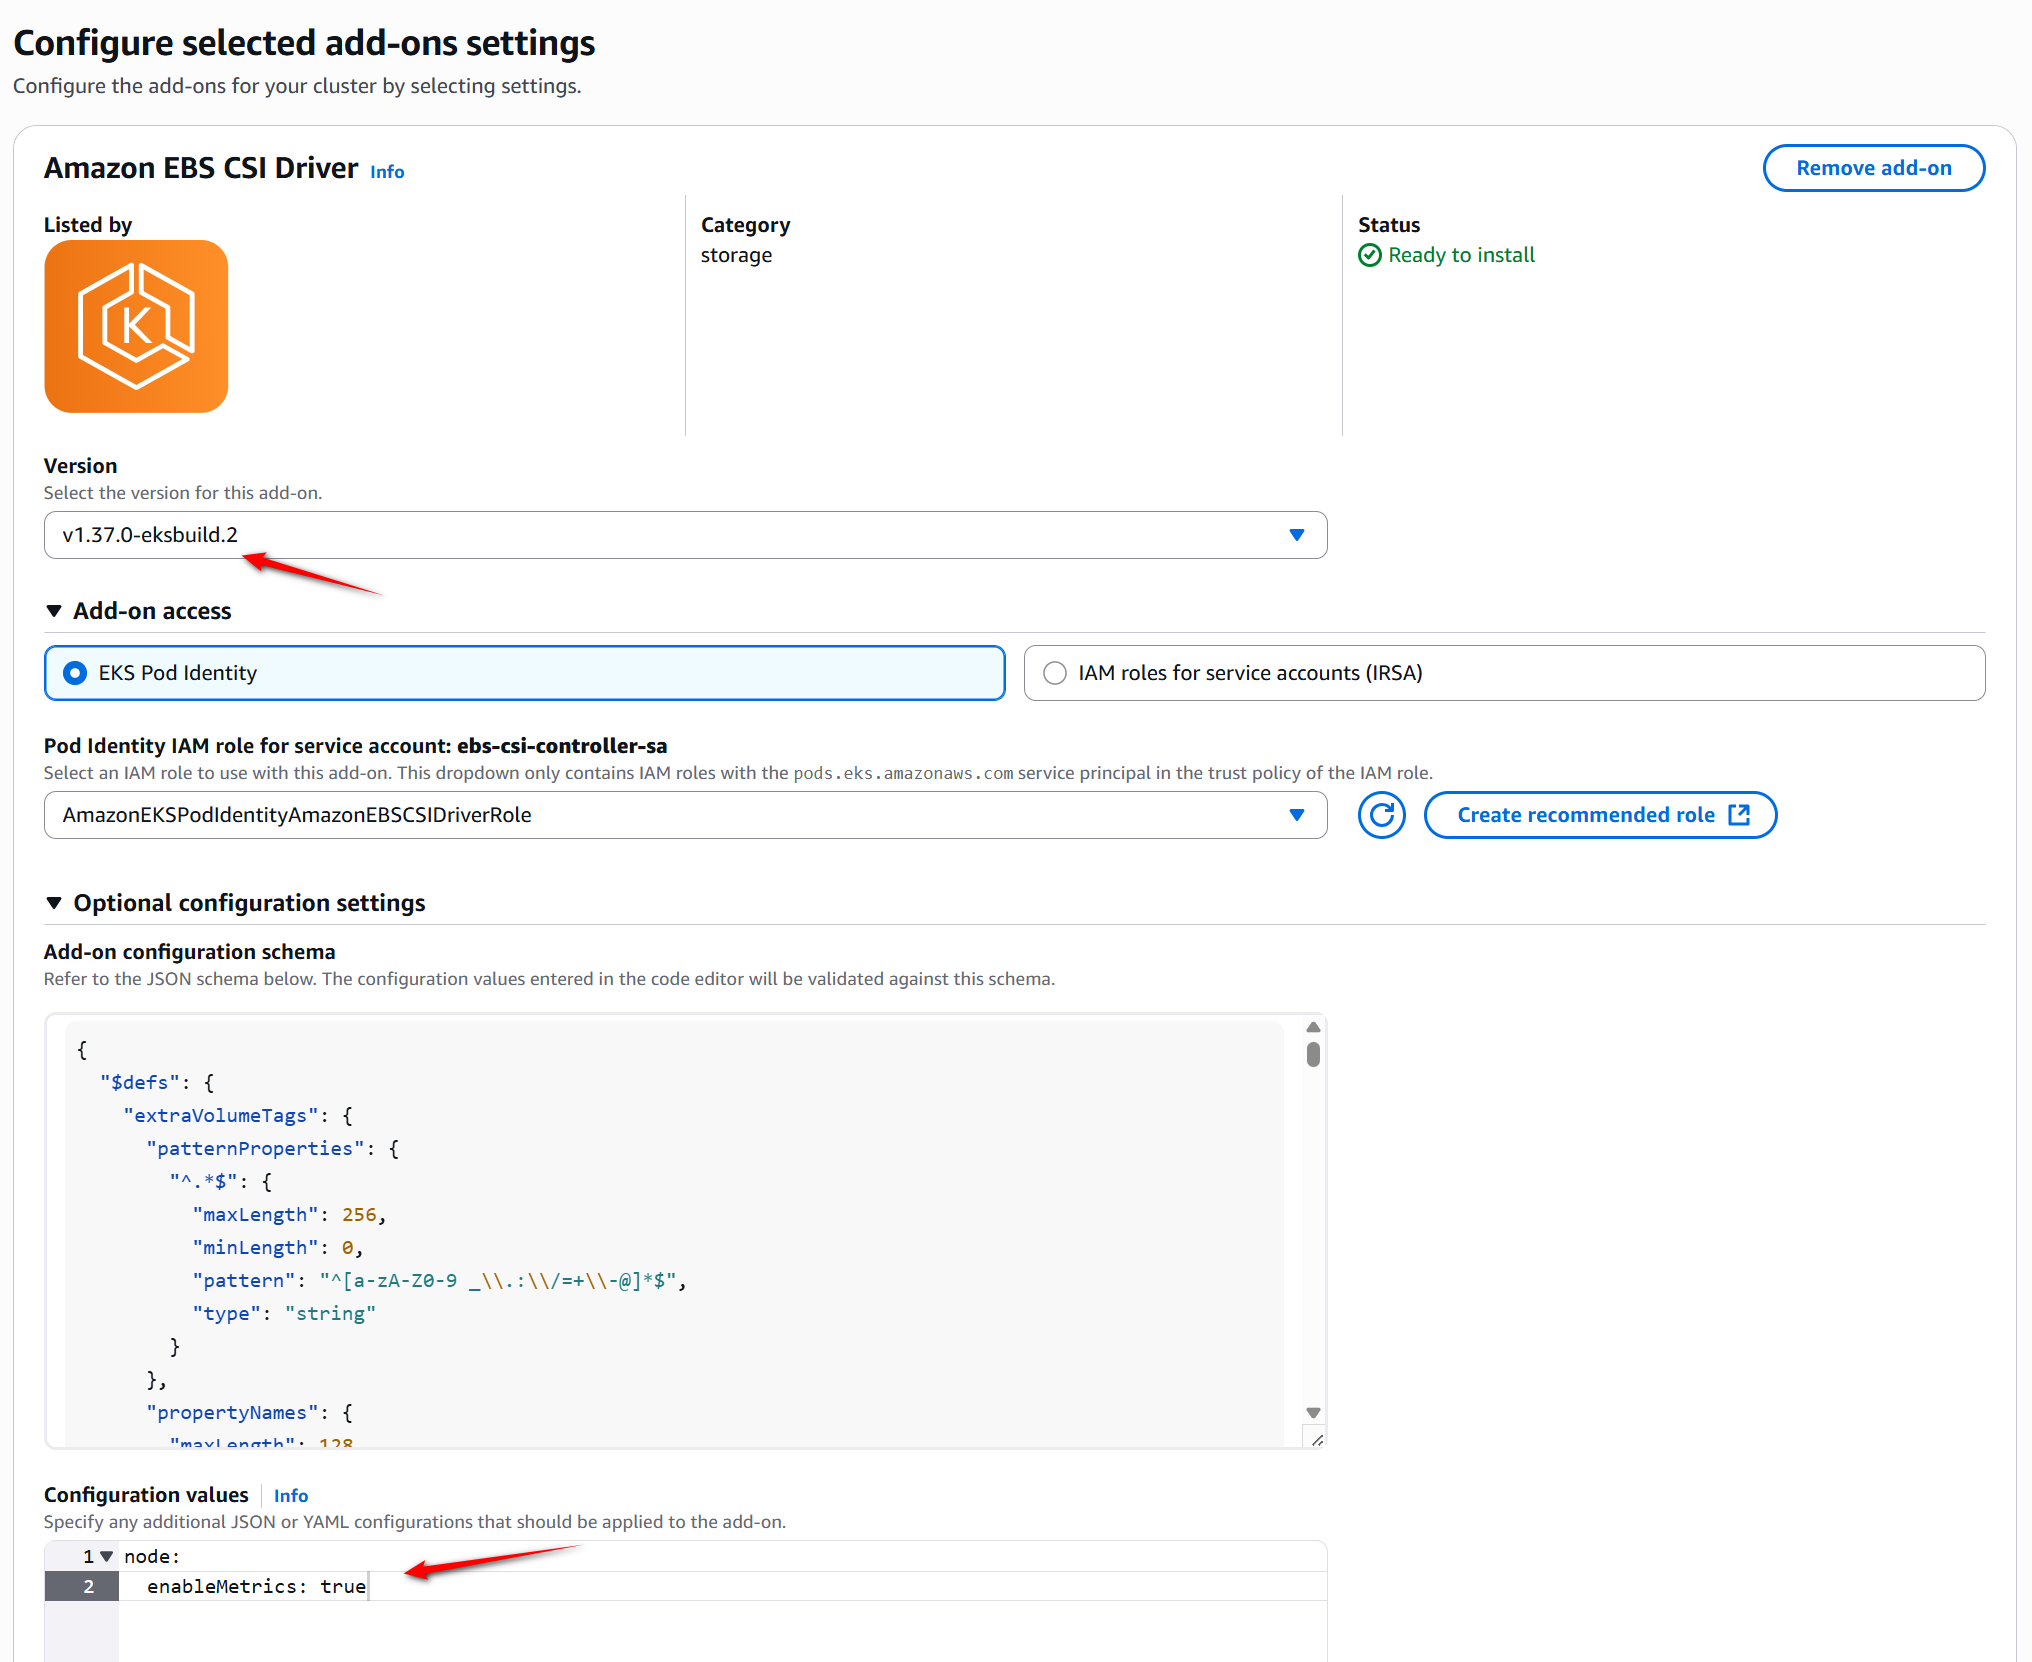Viewport: 2032px width, 1662px height.
Task: Select IAM roles for service accounts (IRSA)
Action: tap(1055, 673)
